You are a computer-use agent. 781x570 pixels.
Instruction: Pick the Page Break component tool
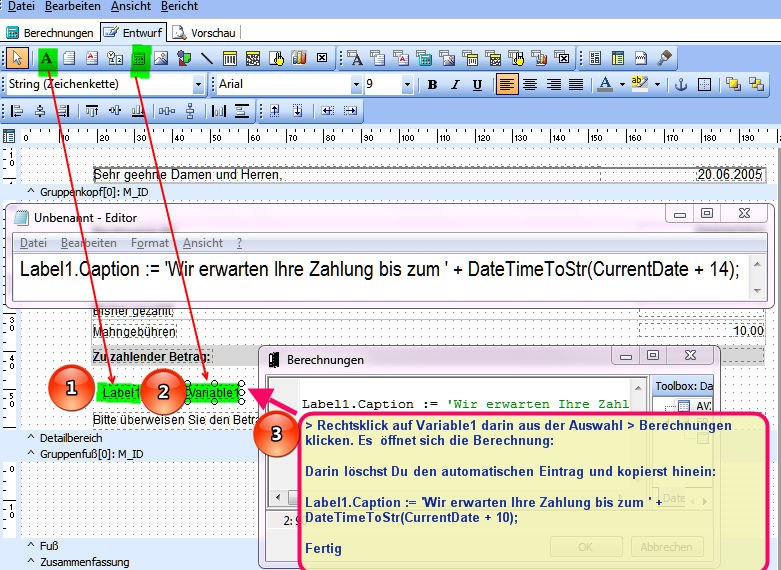tap(641, 58)
